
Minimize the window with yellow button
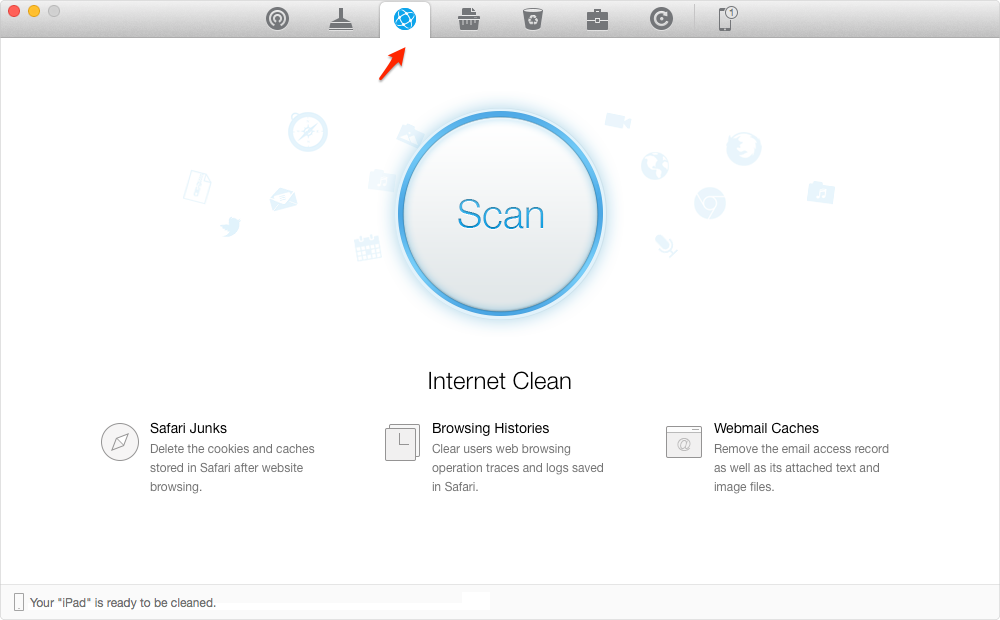coord(34,11)
